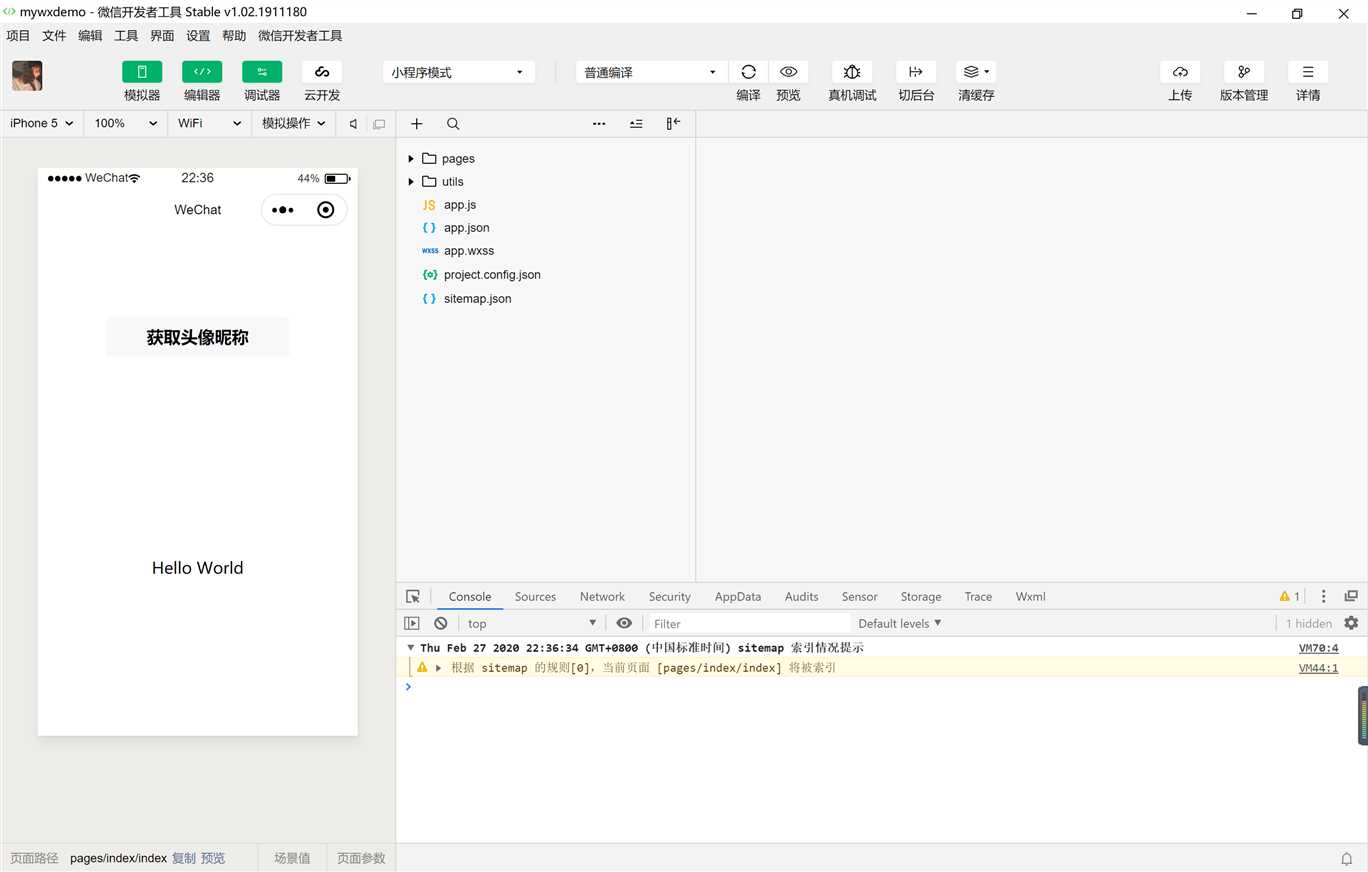
Task: Open the 文件 menu
Action: (54, 35)
